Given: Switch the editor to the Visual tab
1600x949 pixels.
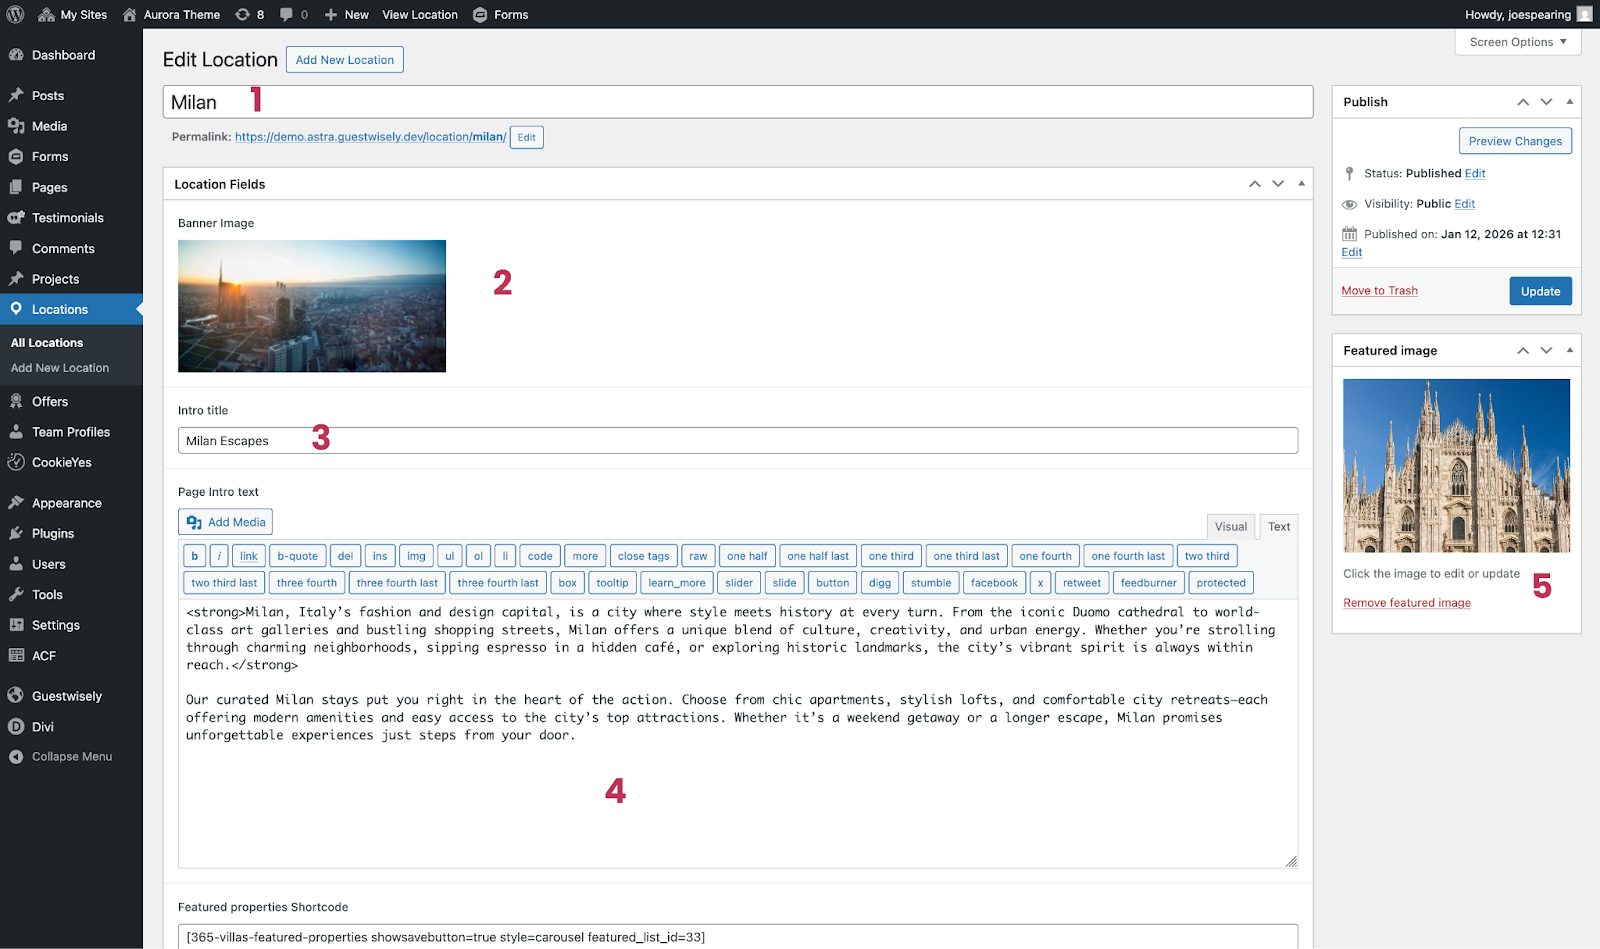Looking at the screenshot, I should 1231,527.
